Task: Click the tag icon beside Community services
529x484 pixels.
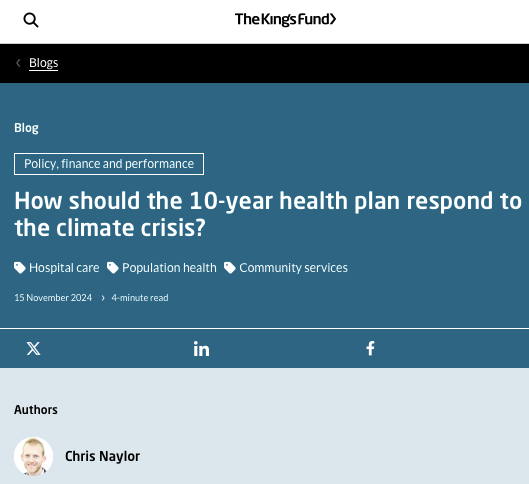Action: tap(230, 268)
